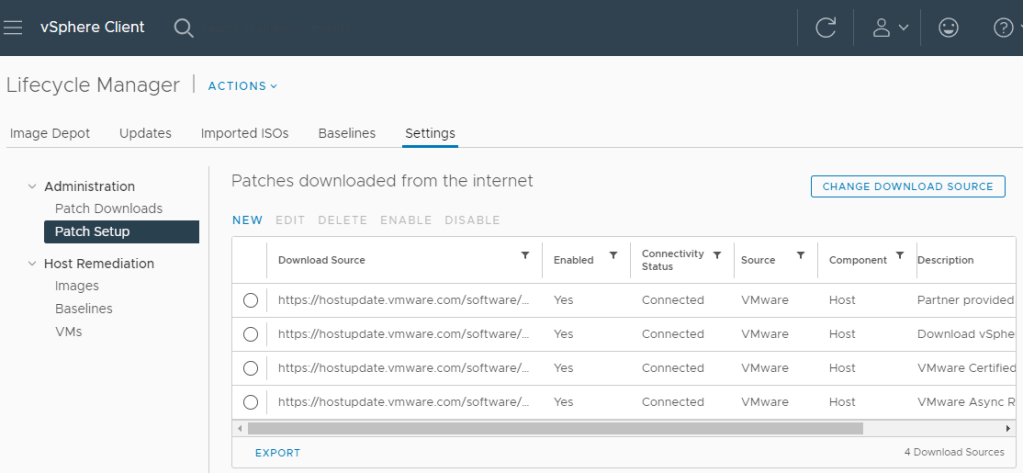Click the Enabled column filter icon
The width and height of the screenshot is (1023, 473).
coord(613,256)
